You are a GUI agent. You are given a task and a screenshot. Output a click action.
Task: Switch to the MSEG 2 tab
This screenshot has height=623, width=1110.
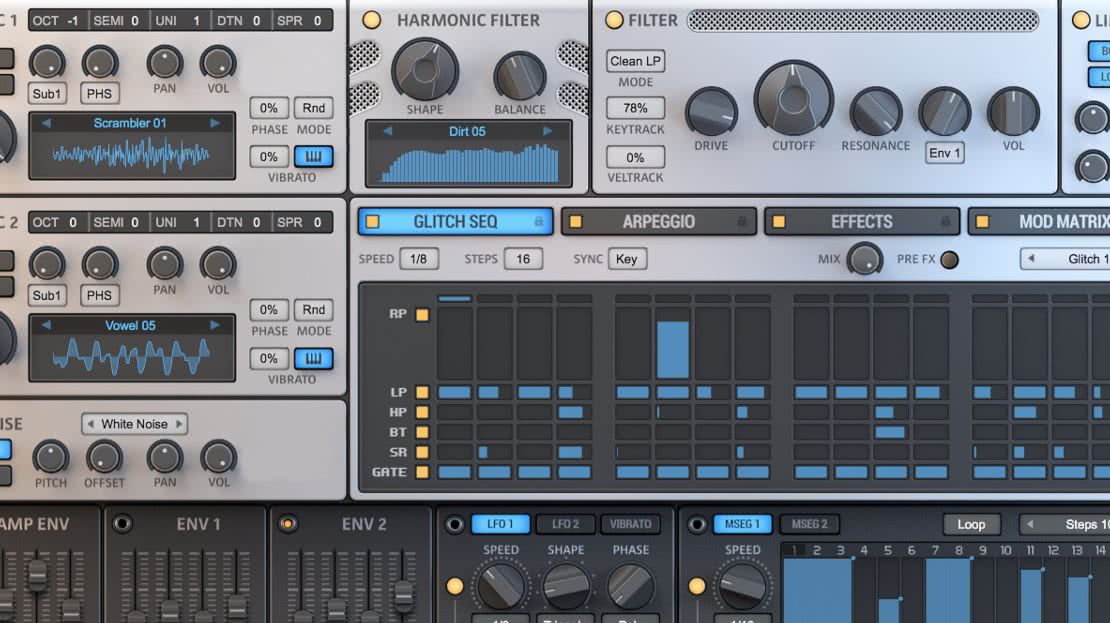pos(809,524)
